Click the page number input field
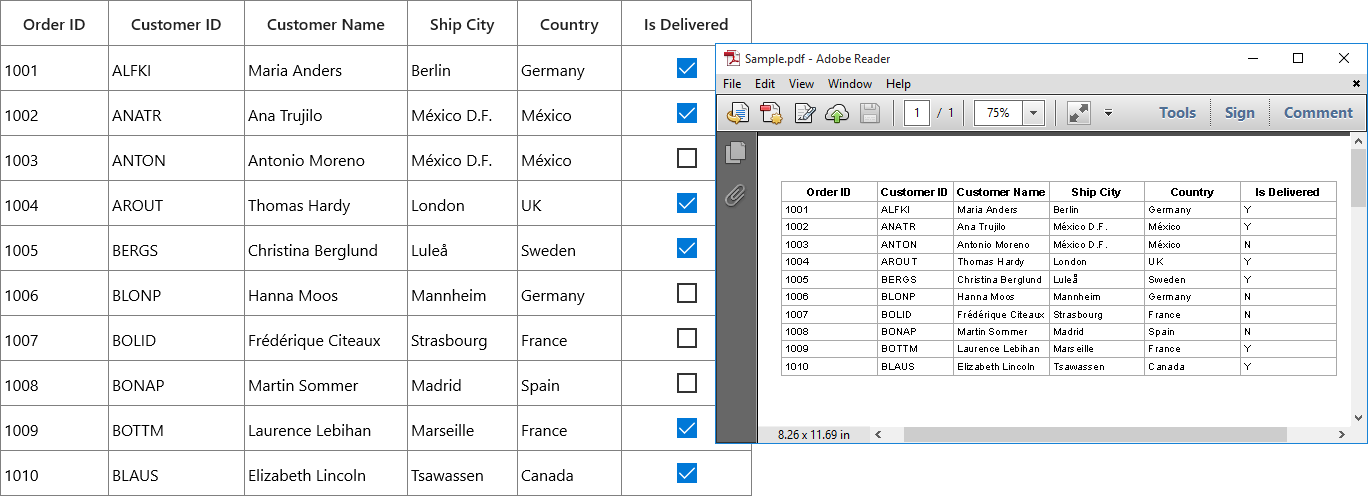 point(917,113)
